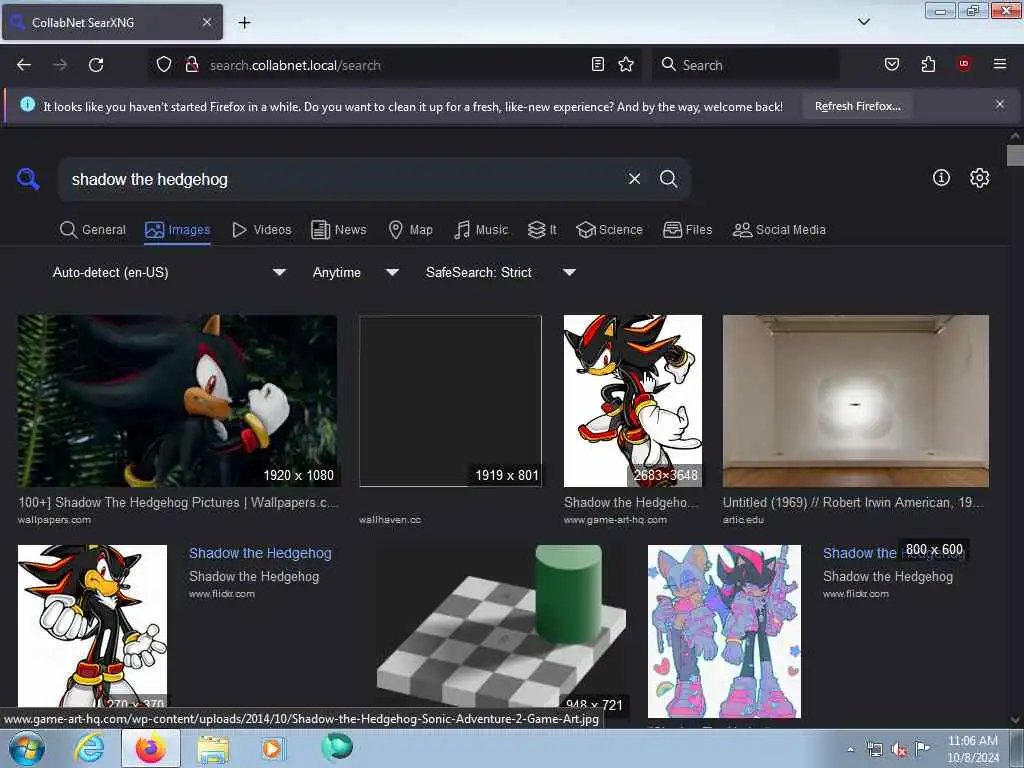Click the artic.edu source text

click(x=743, y=520)
